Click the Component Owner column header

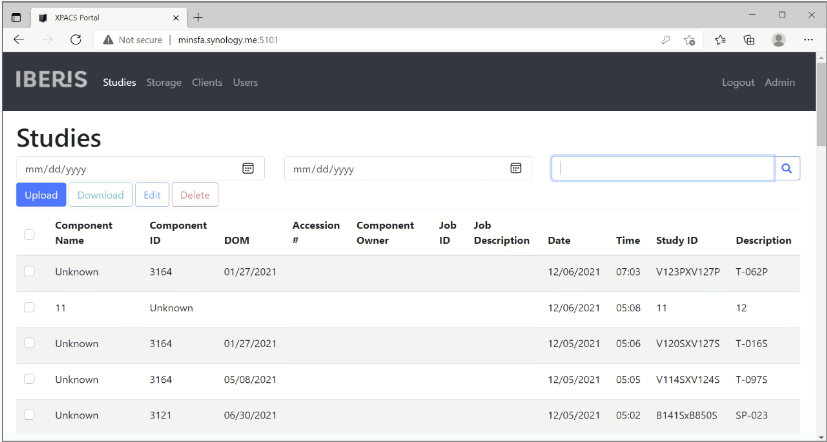pyautogui.click(x=385, y=233)
